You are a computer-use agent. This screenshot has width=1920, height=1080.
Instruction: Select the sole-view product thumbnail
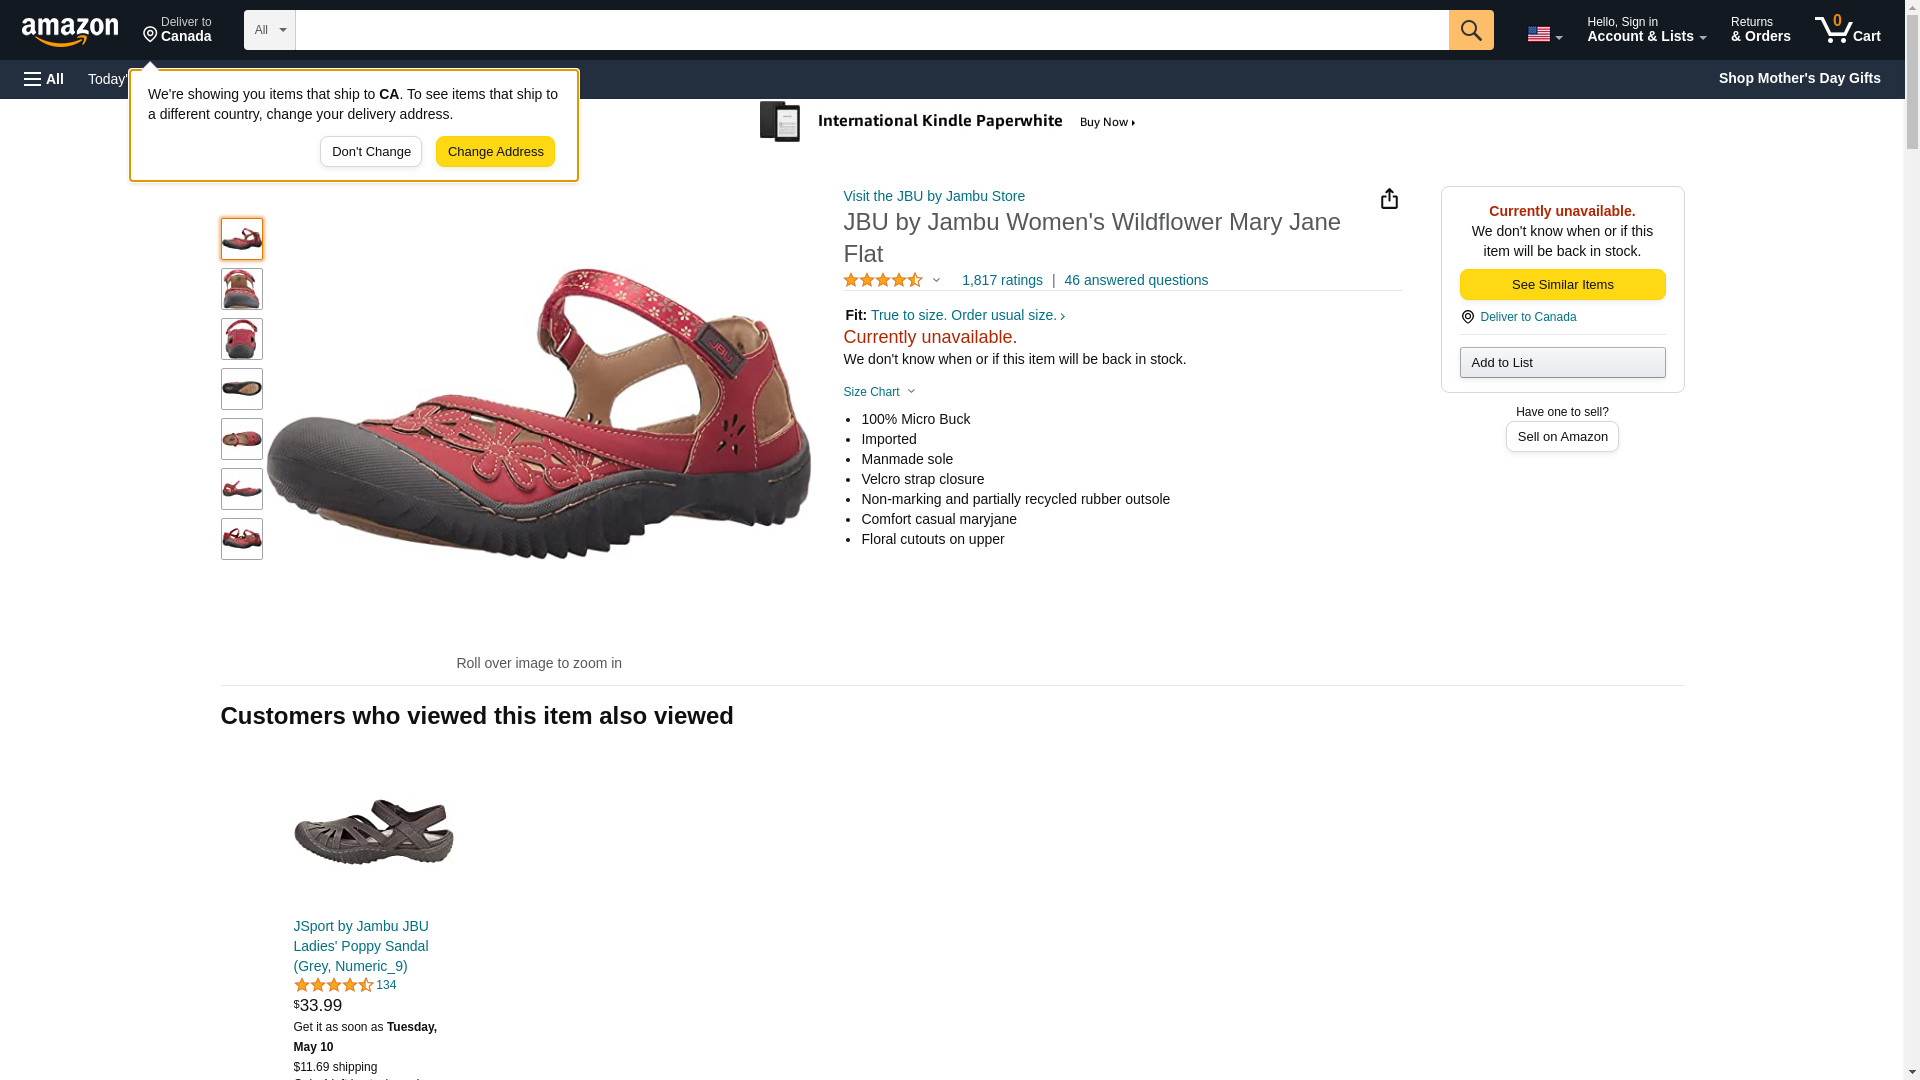(242, 389)
